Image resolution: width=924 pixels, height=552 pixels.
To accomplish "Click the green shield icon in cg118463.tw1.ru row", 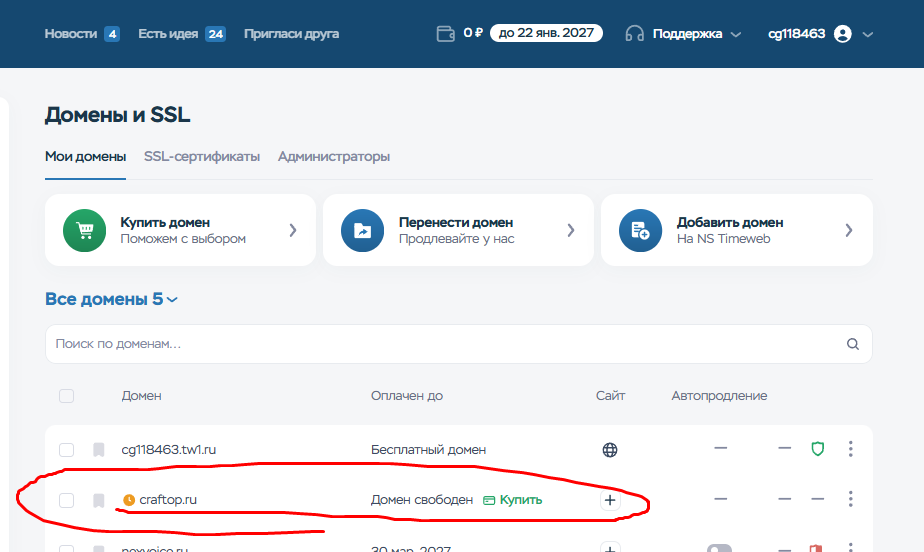I will (817, 449).
